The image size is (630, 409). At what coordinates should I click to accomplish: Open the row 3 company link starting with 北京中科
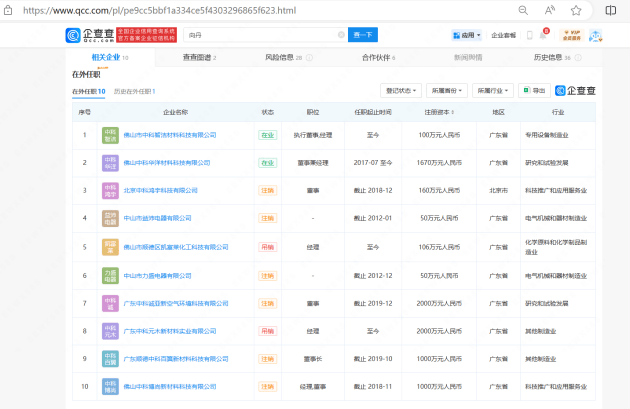click(160, 190)
